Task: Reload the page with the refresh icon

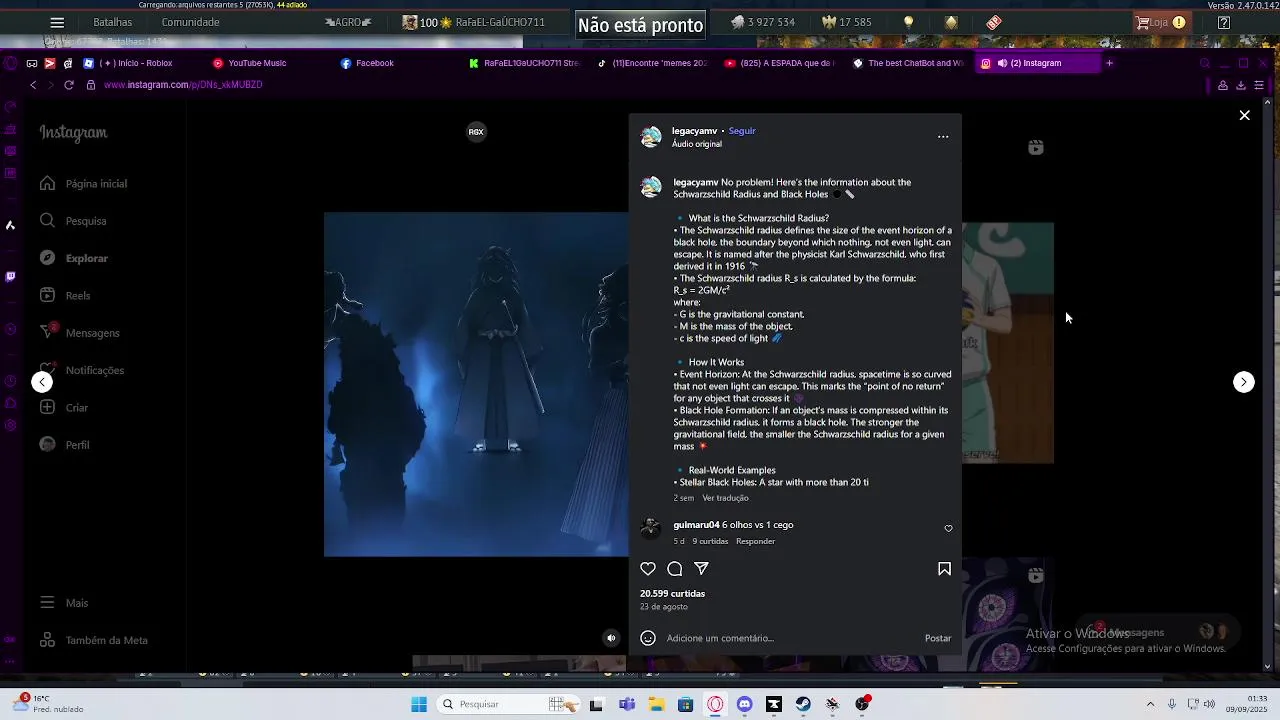Action: point(68,85)
